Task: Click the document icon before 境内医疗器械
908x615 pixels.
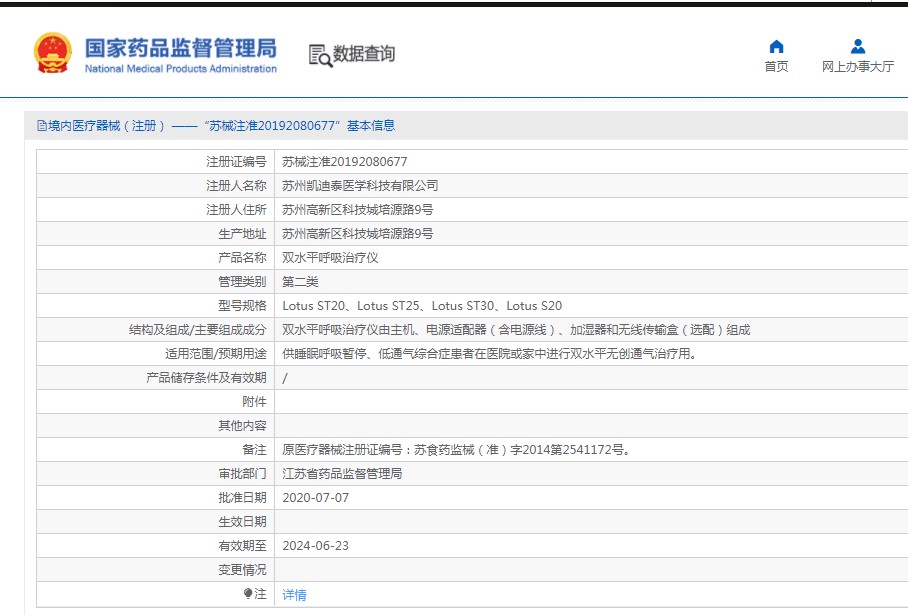Action: pos(42,126)
